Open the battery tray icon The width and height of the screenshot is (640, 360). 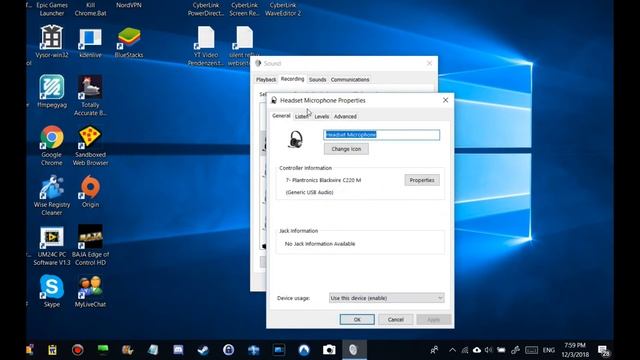pyautogui.click(x=501, y=350)
